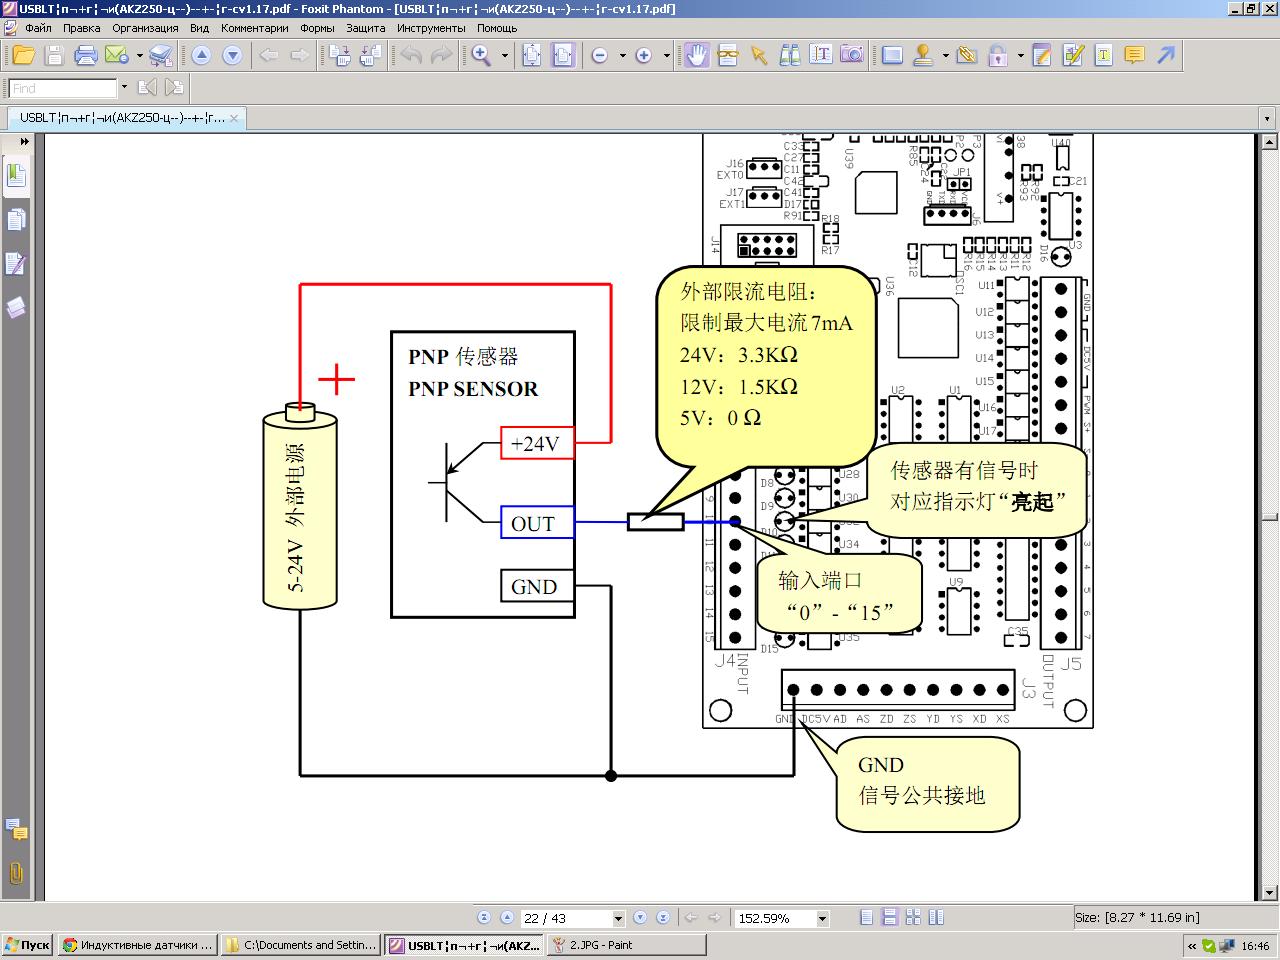This screenshot has width=1280, height=960.
Task: Select the Typewriter text tool icon
Action: (x=1104, y=55)
